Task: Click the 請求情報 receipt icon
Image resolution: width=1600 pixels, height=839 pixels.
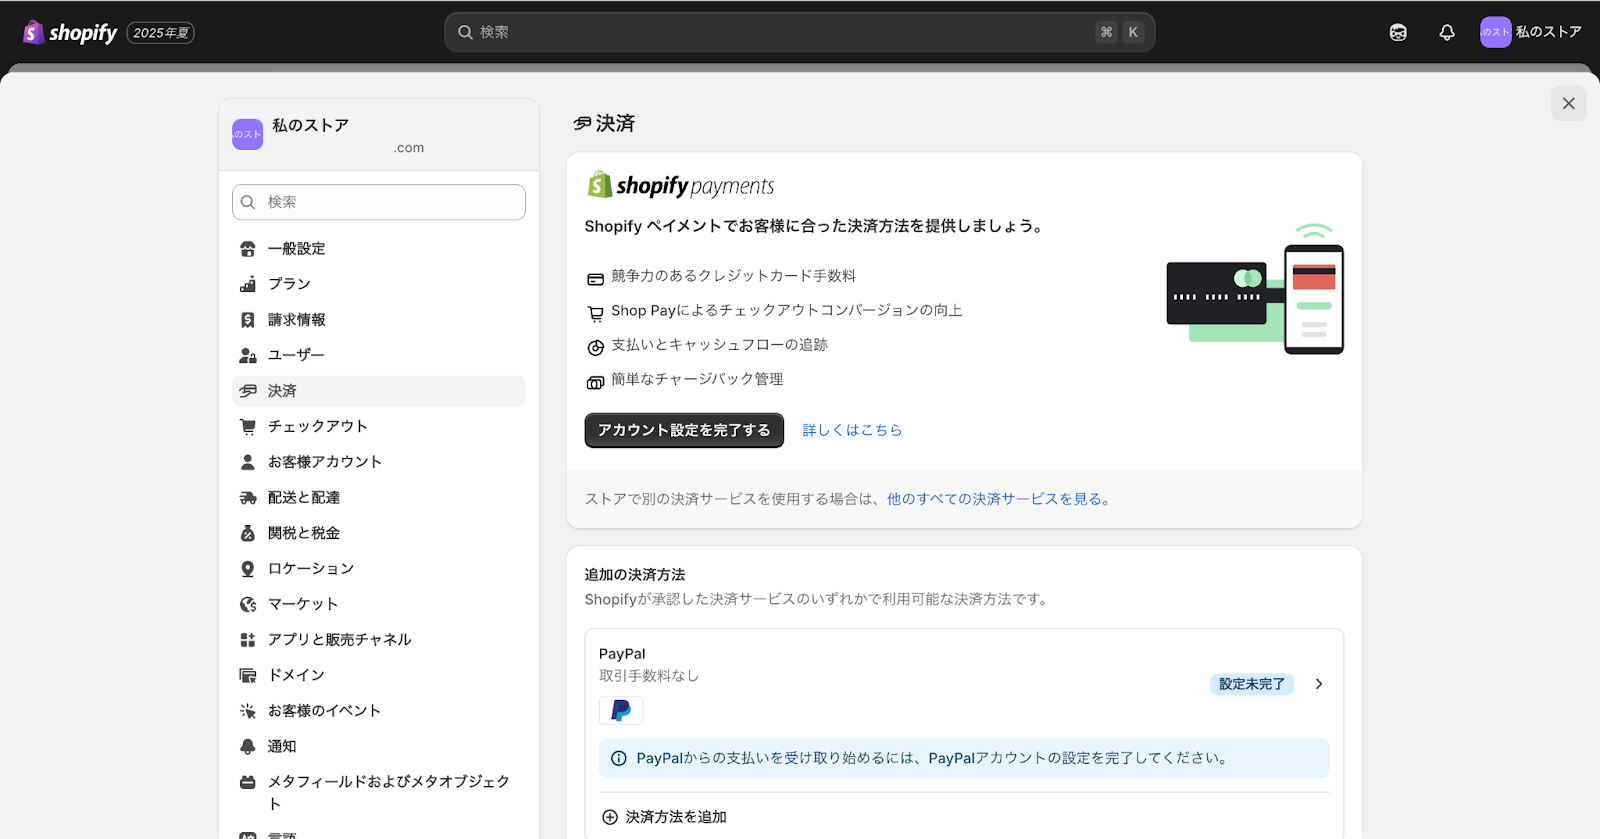Action: (x=248, y=320)
